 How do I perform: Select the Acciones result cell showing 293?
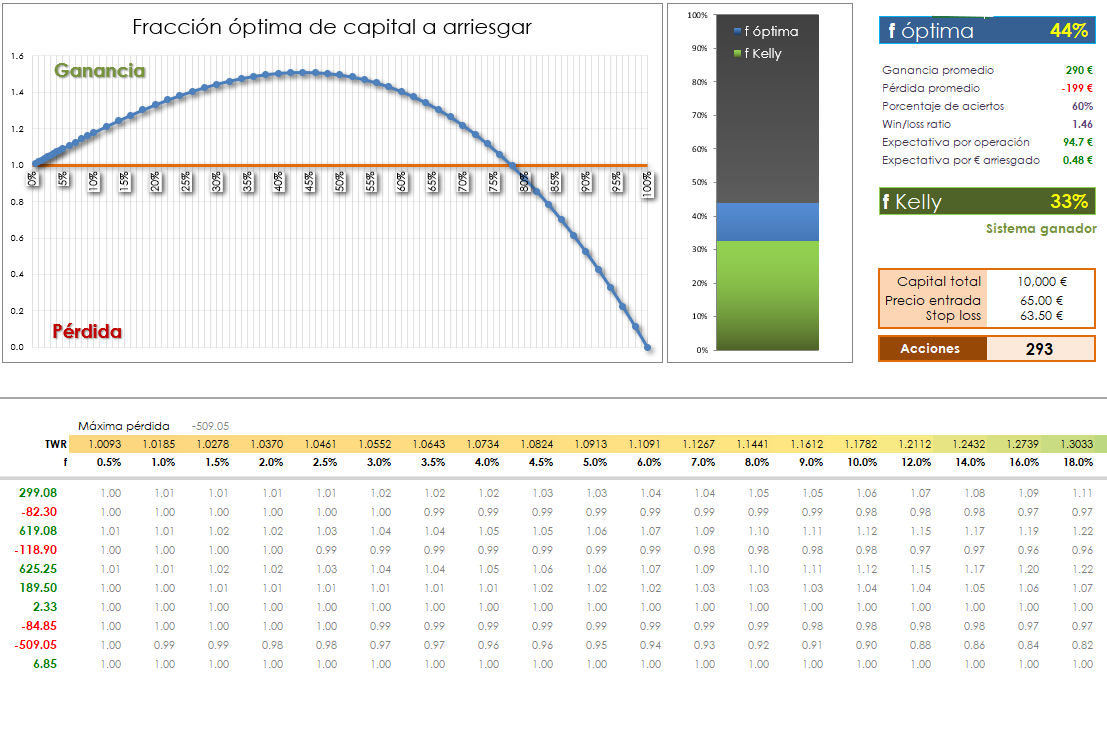[x=1040, y=349]
